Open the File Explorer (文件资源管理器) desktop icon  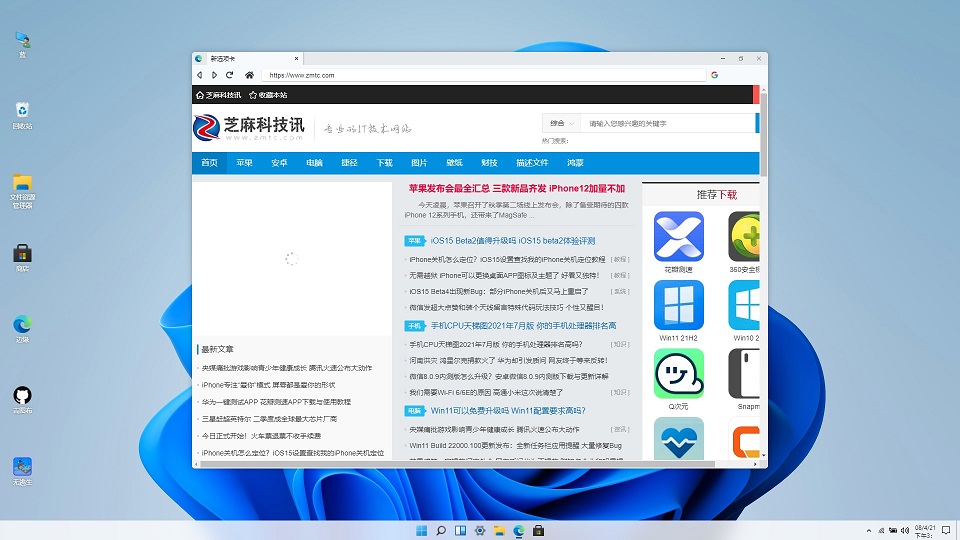point(23,190)
